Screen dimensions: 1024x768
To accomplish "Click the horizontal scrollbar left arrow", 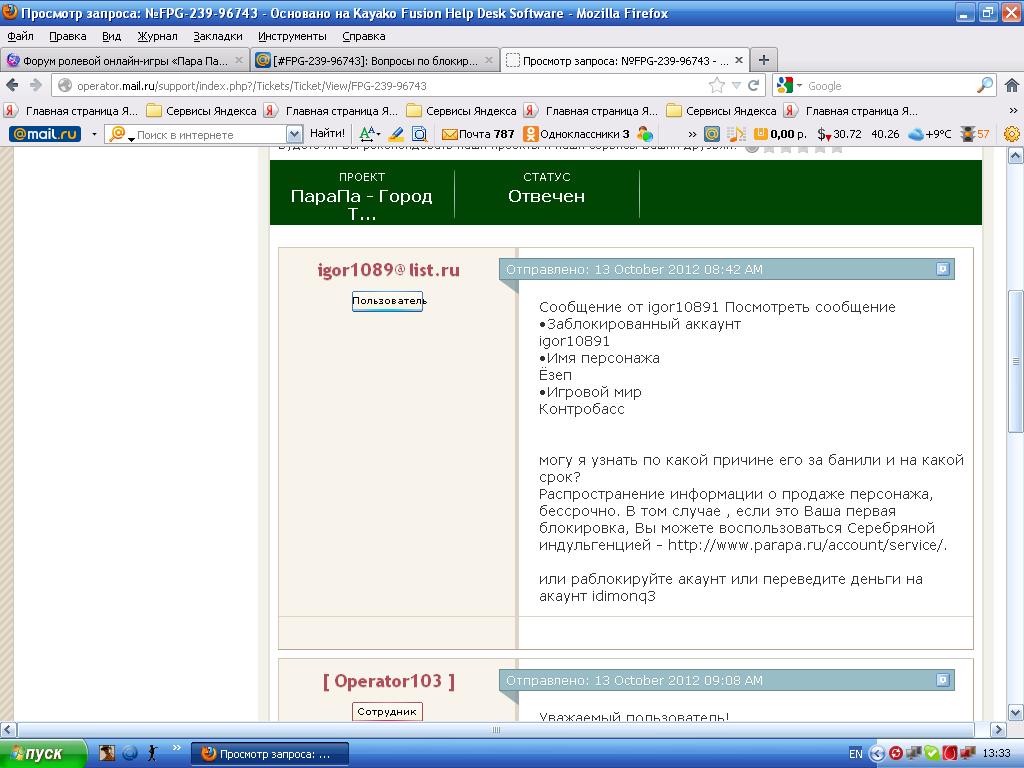I will [x=8, y=729].
